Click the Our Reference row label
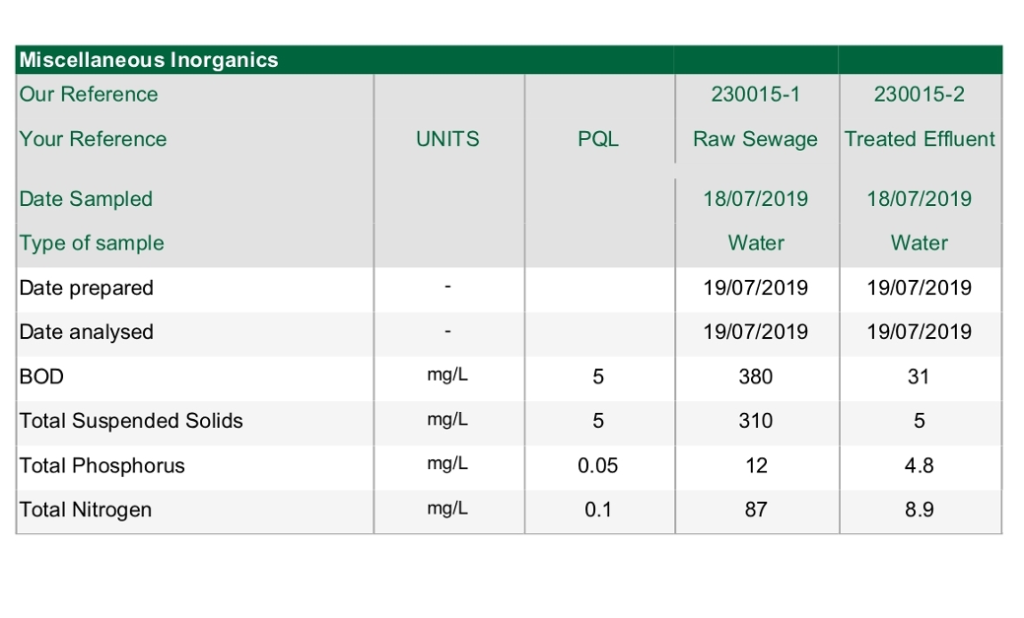The width and height of the screenshot is (1024, 618). click(x=89, y=95)
